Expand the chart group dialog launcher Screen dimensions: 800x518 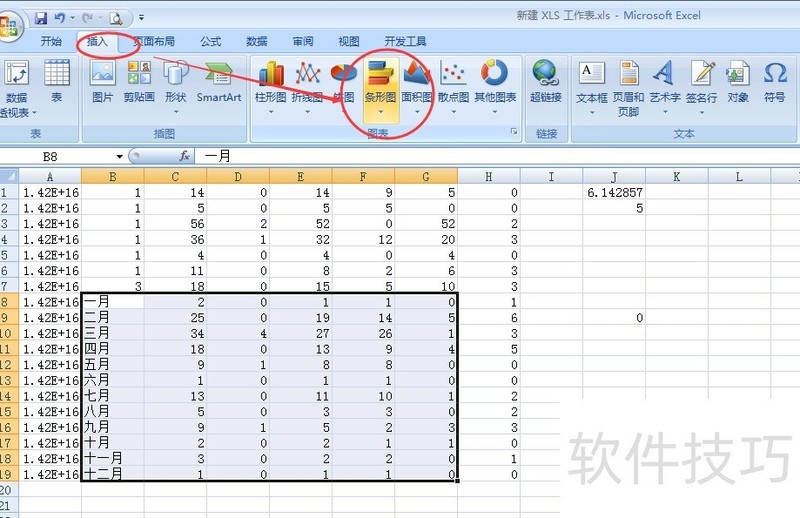514,132
